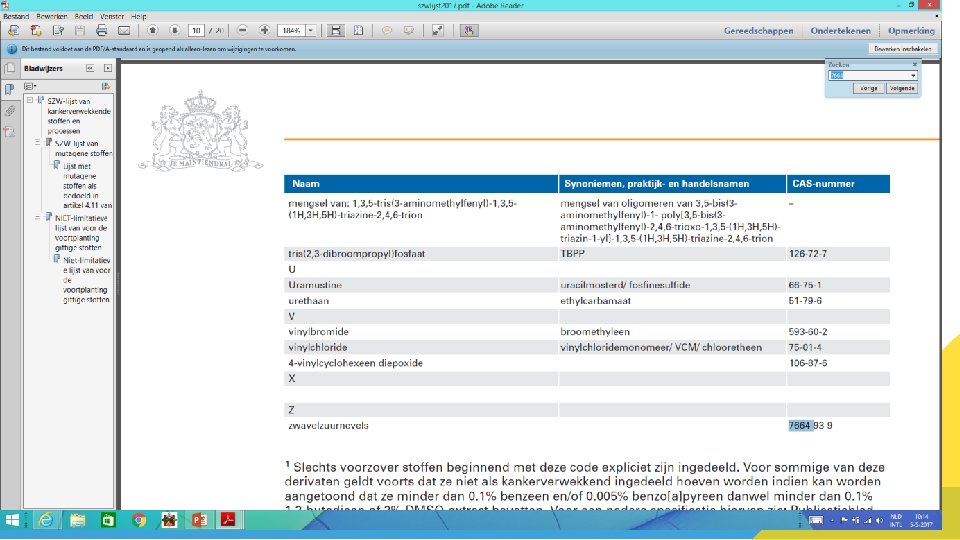Screen dimensions: 960x540
Task: Click the Zoeken search text field
Action: click(x=868, y=75)
